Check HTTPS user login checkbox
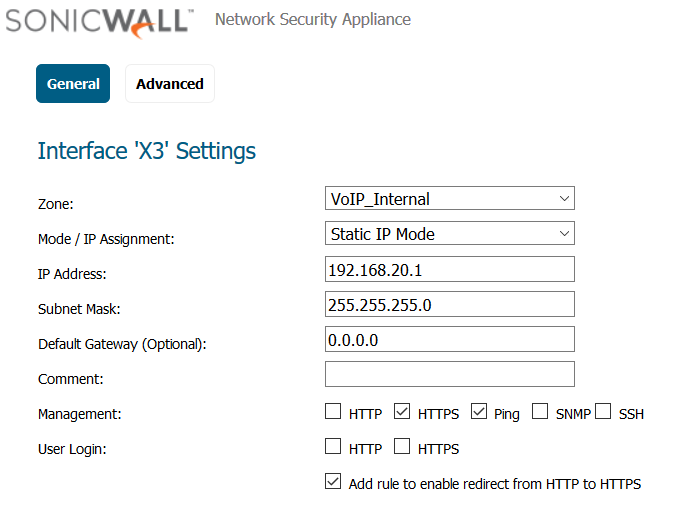683x517 pixels. 402,446
